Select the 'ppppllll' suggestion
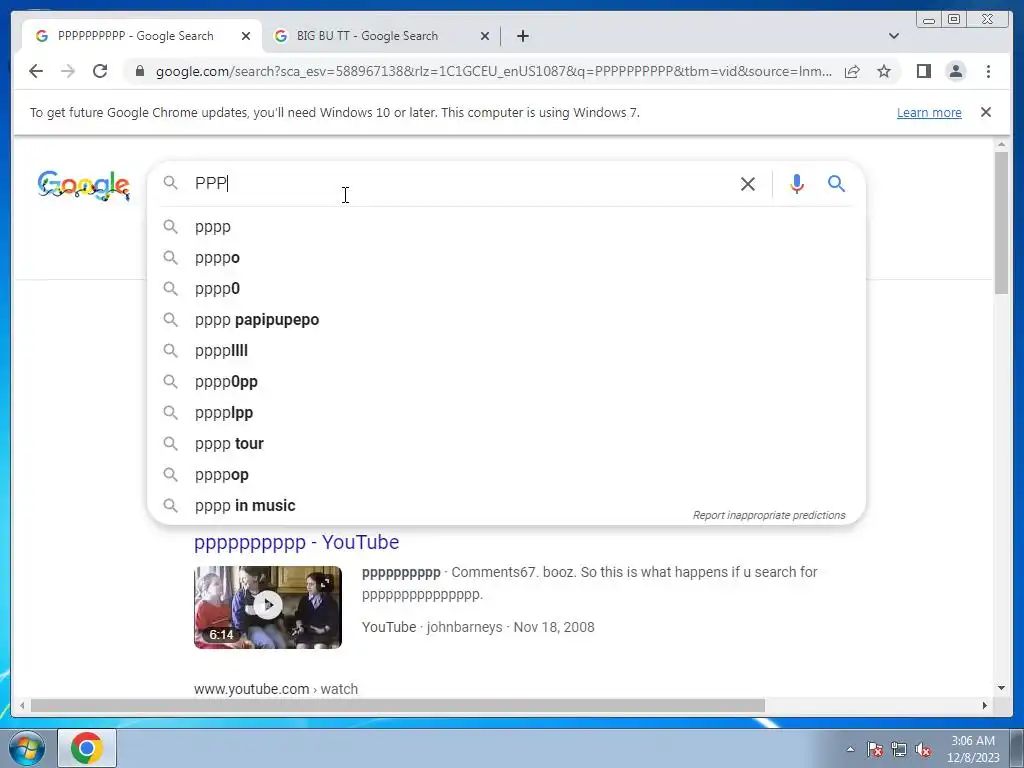The height and width of the screenshot is (768, 1024). 506,351
